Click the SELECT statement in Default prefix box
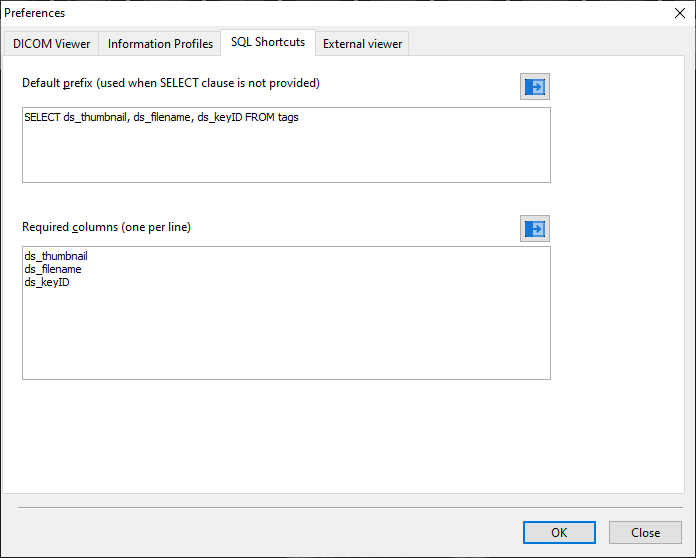The height and width of the screenshot is (558, 696). [160, 118]
